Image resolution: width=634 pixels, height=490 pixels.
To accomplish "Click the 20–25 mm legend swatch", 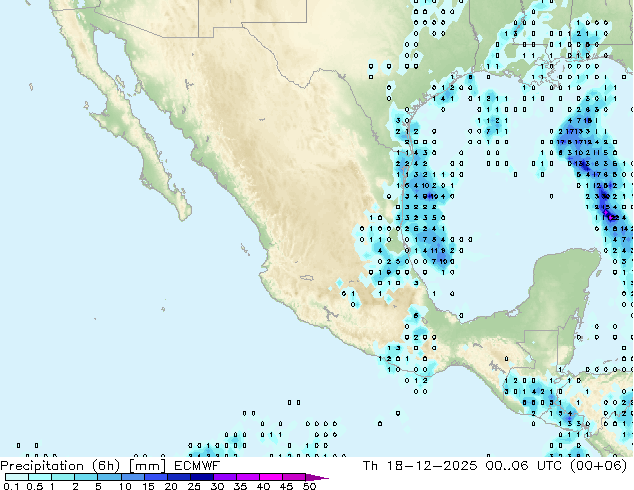I will point(178,477).
